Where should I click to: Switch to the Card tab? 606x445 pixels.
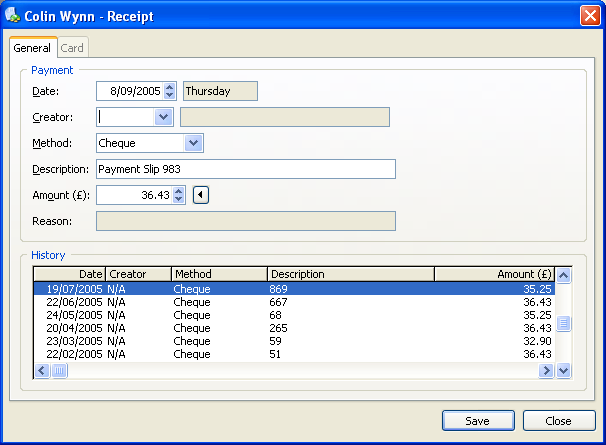pos(72,47)
